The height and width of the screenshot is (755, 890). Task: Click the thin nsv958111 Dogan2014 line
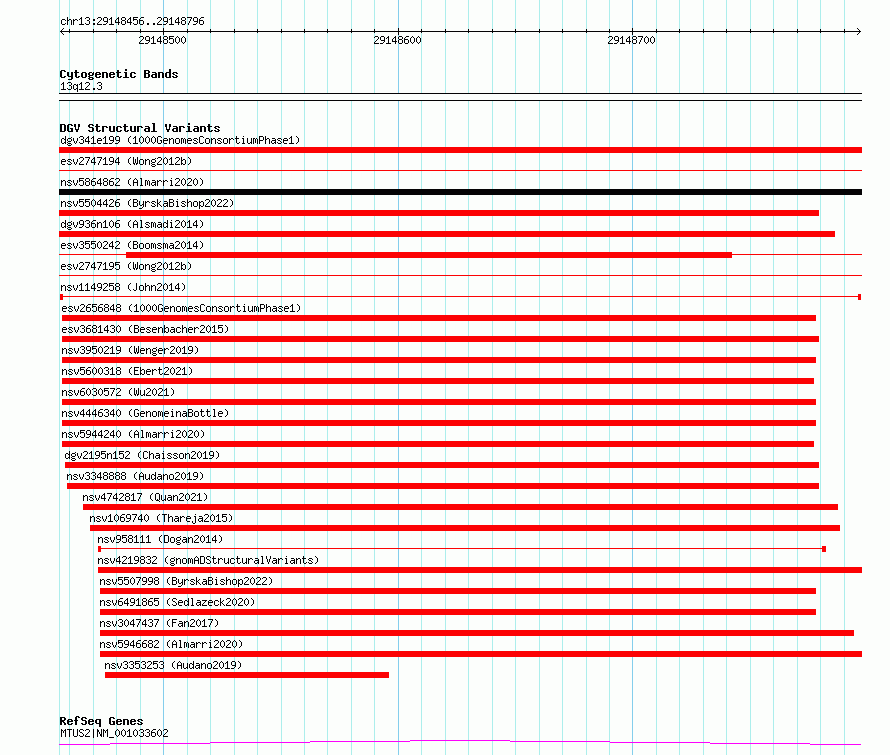(x=462, y=549)
